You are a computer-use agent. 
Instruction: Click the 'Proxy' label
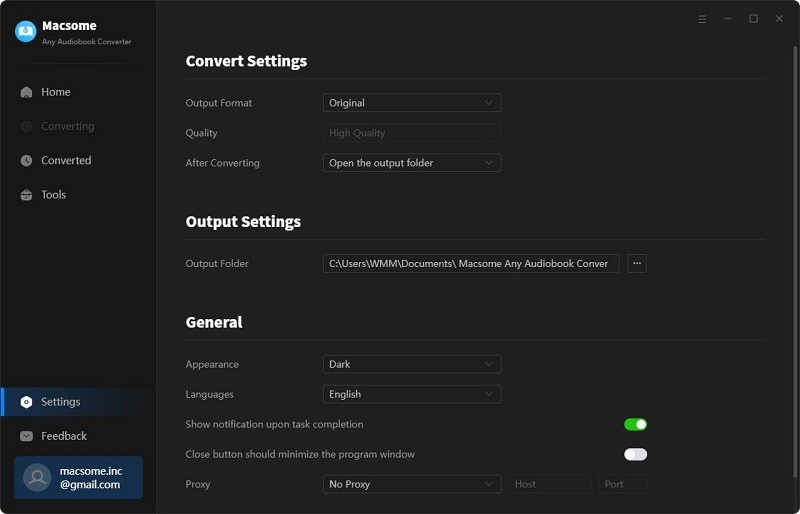[198, 484]
